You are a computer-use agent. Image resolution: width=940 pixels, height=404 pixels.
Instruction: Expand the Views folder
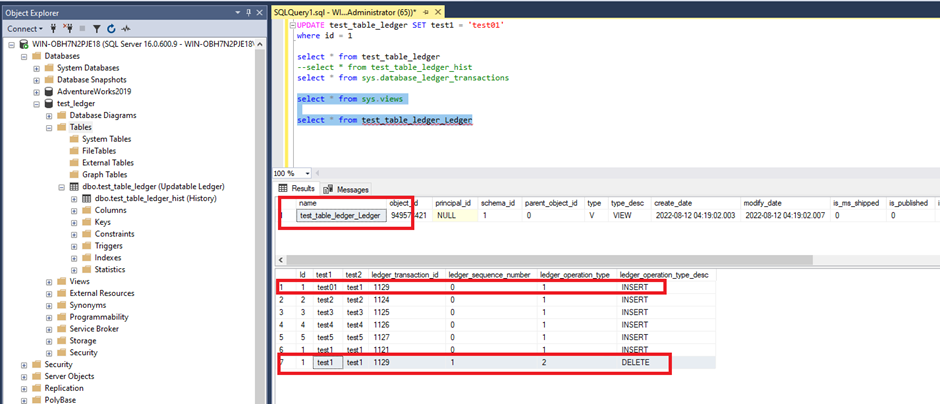point(48,281)
